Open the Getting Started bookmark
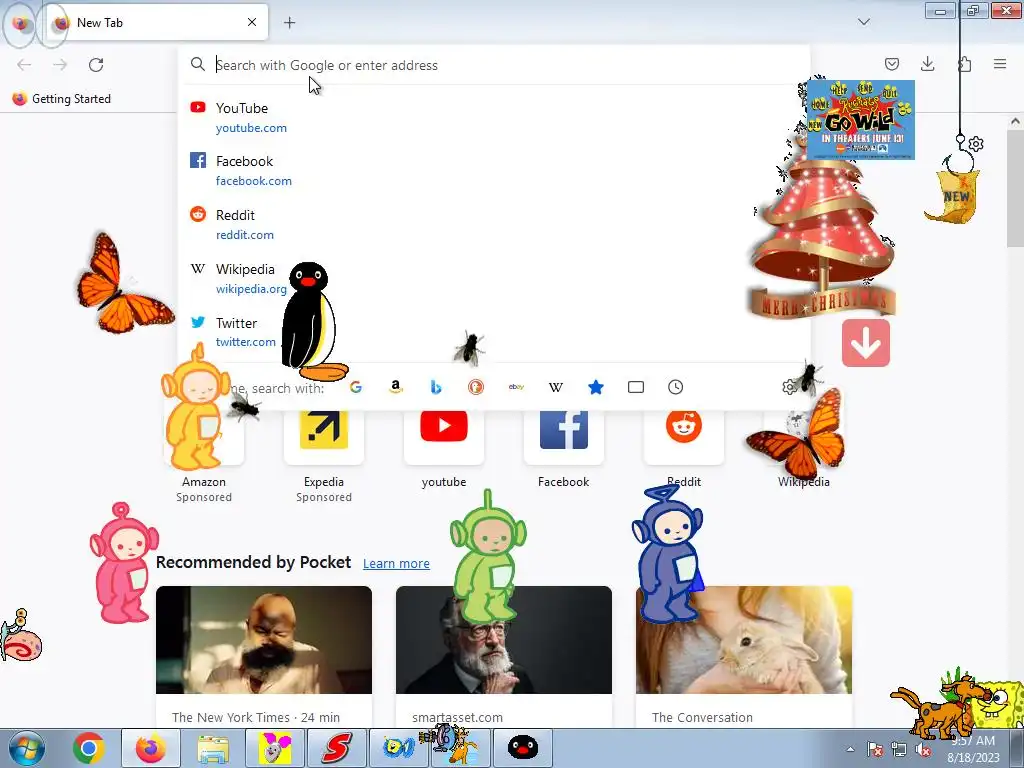This screenshot has width=1024, height=768. [x=61, y=99]
